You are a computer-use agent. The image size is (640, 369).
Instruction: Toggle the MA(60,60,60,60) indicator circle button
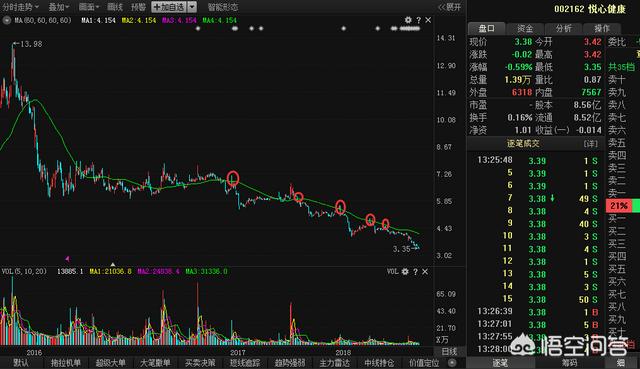point(7,20)
